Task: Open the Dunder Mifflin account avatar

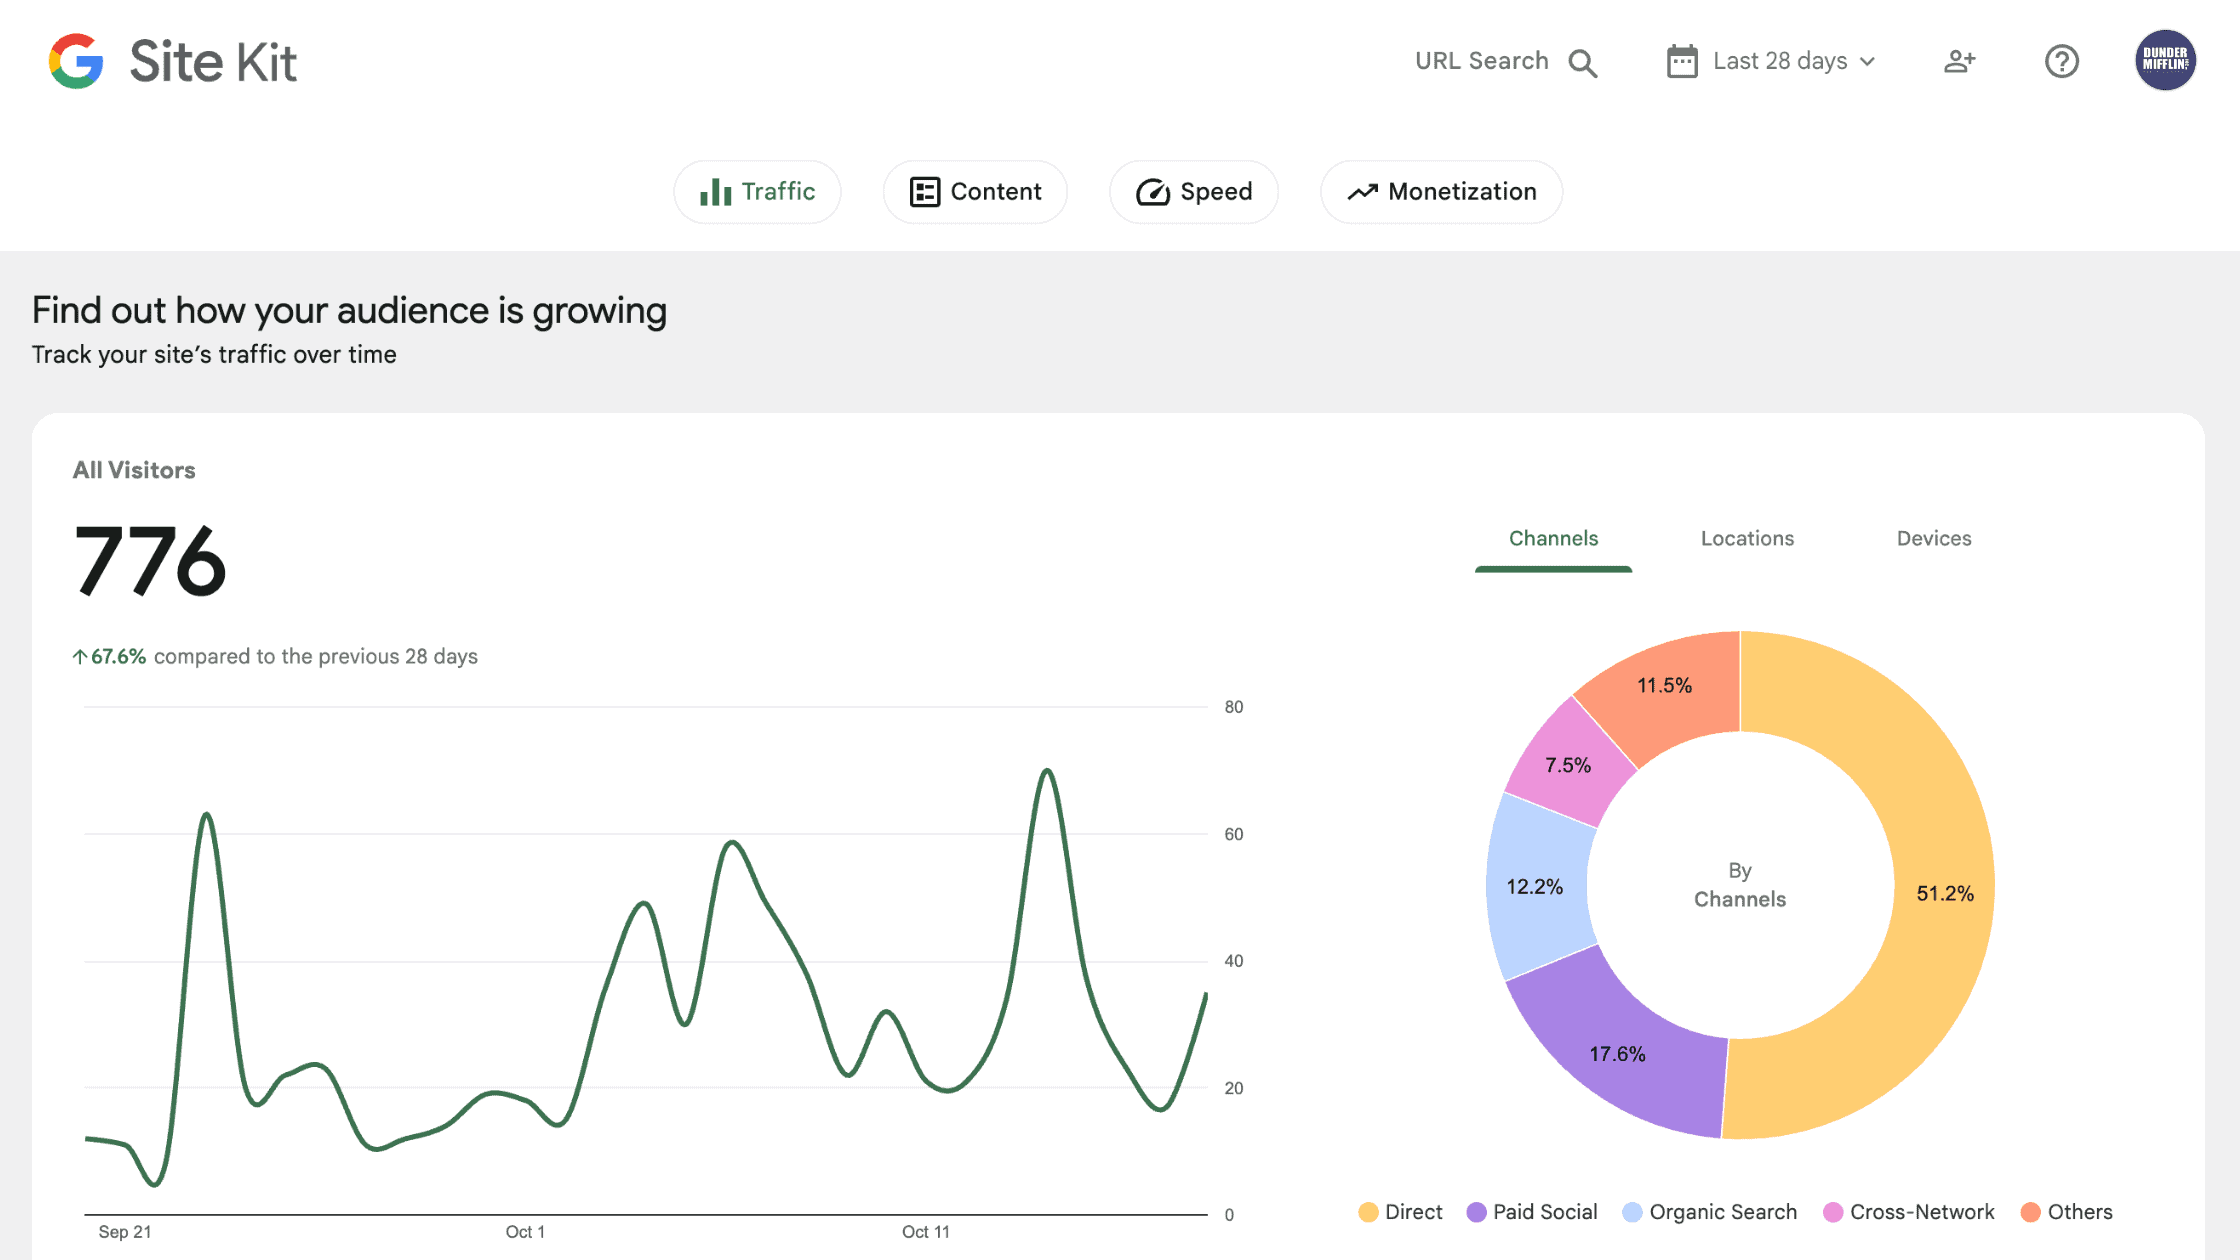Action: click(2165, 60)
